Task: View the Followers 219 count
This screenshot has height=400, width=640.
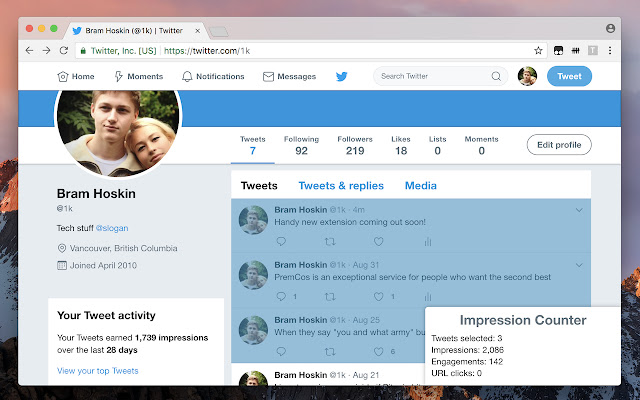Action: click(355, 145)
